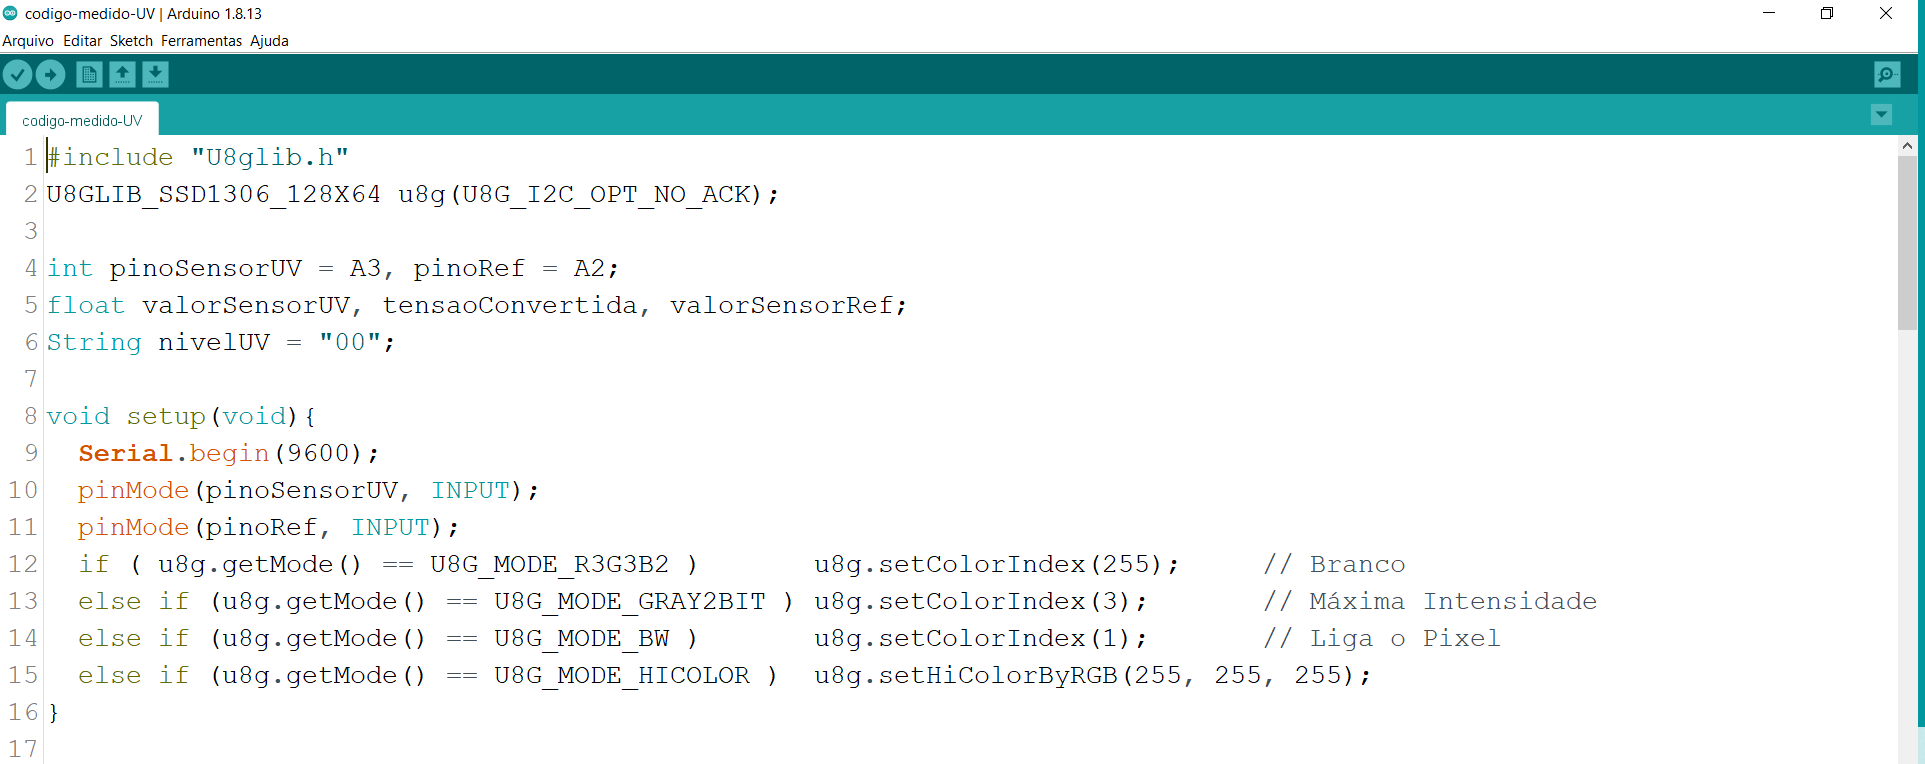Viewport: 1925px width, 764px height.
Task: Open the Ajuda menu
Action: tap(269, 41)
